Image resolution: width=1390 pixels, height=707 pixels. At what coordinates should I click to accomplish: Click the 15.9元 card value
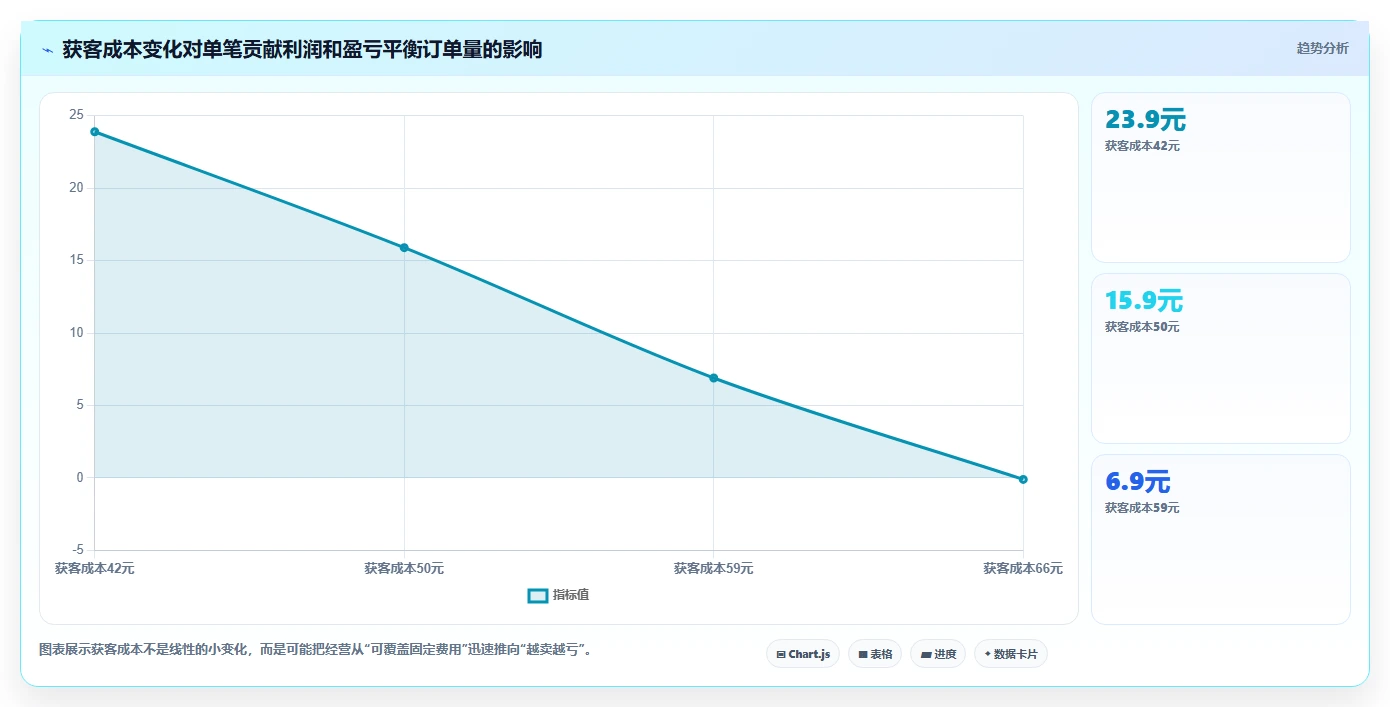coord(1144,301)
